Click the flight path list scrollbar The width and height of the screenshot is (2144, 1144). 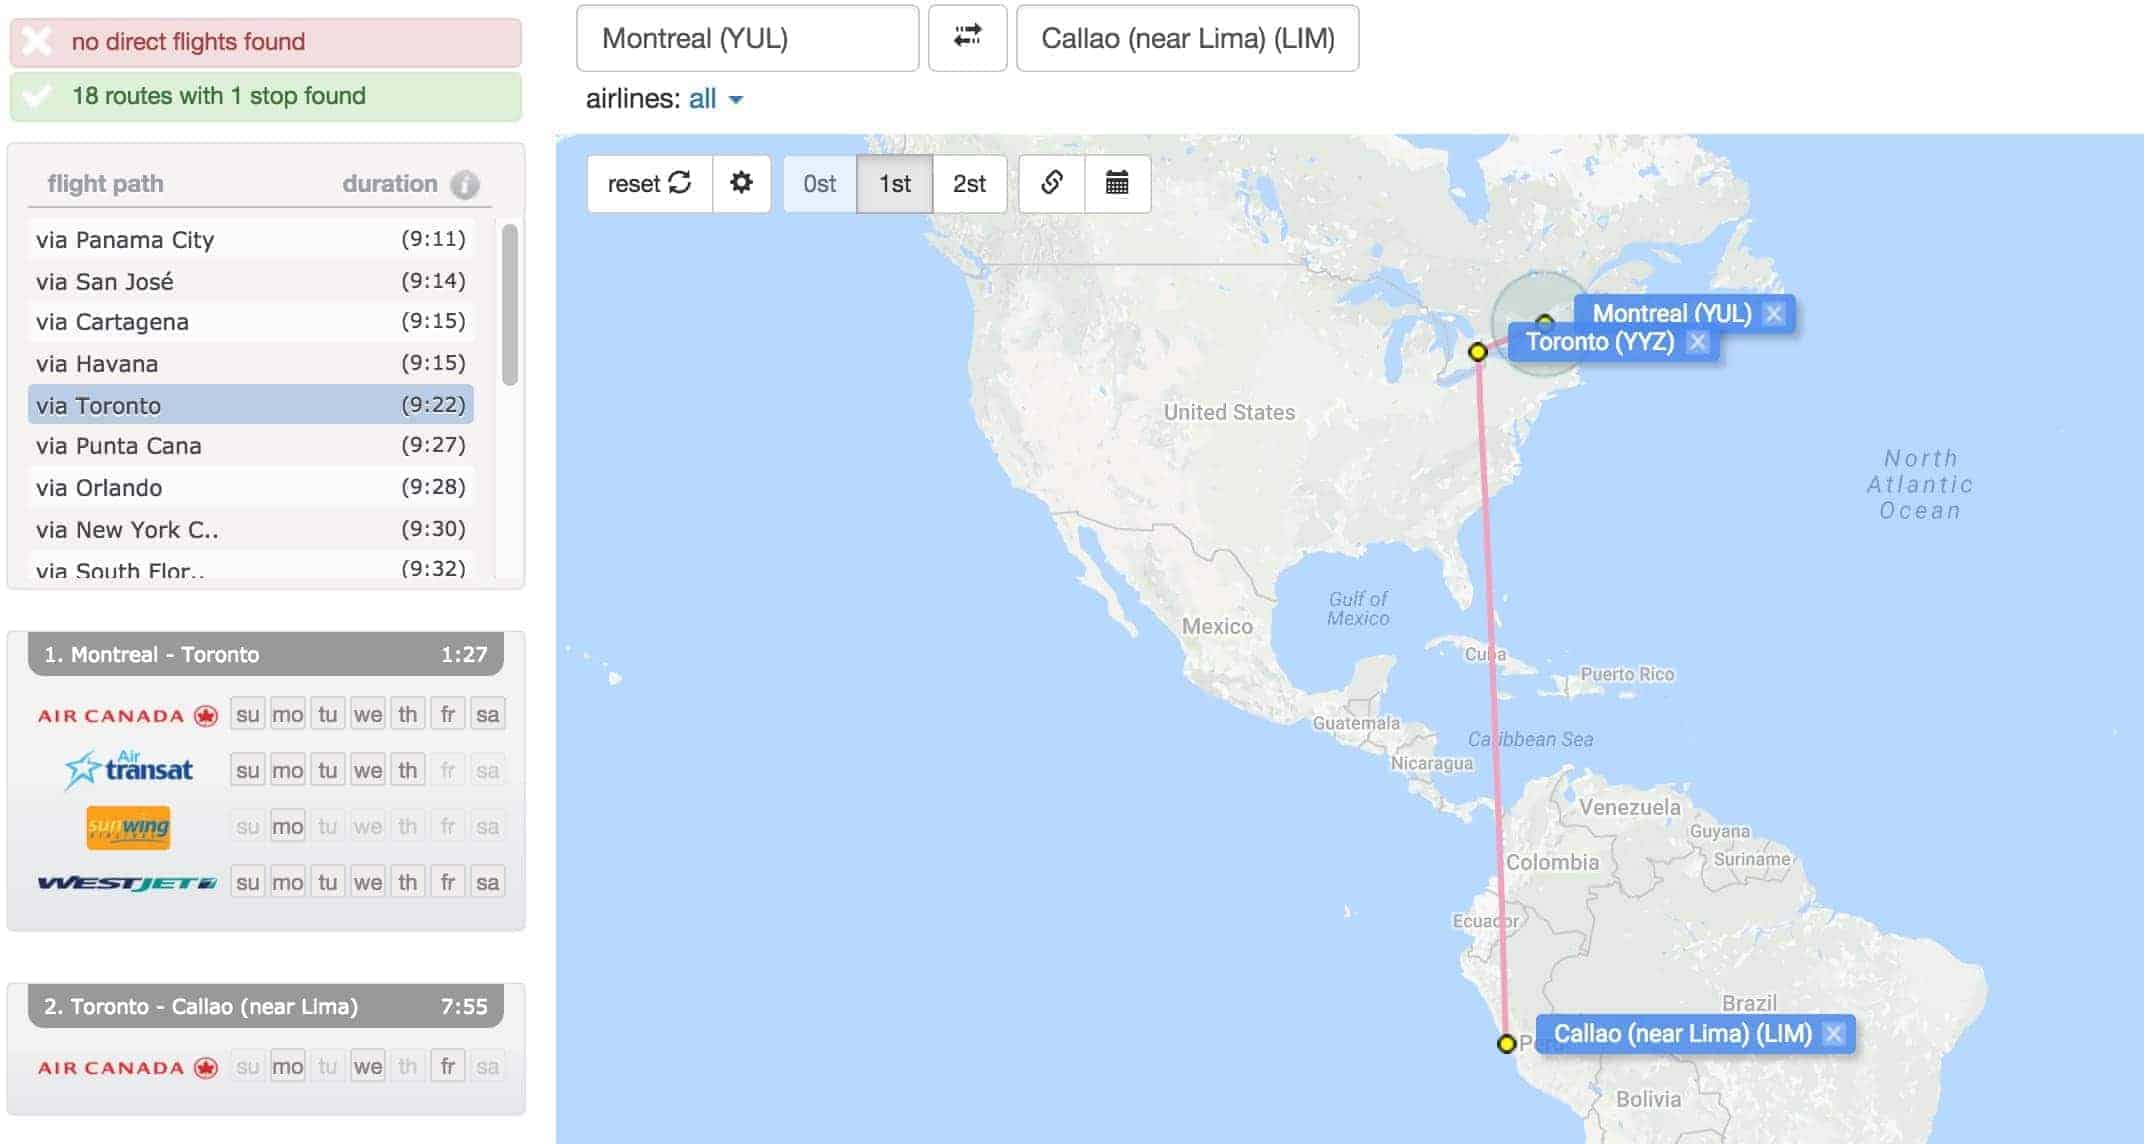click(509, 304)
